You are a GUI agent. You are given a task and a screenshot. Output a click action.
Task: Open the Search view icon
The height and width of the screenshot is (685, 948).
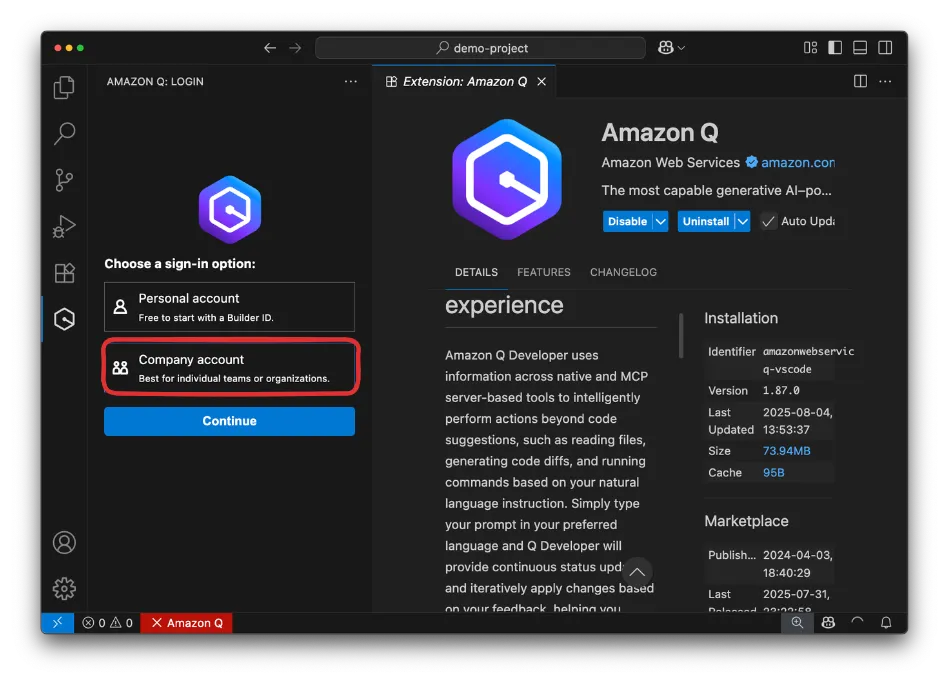coord(64,133)
